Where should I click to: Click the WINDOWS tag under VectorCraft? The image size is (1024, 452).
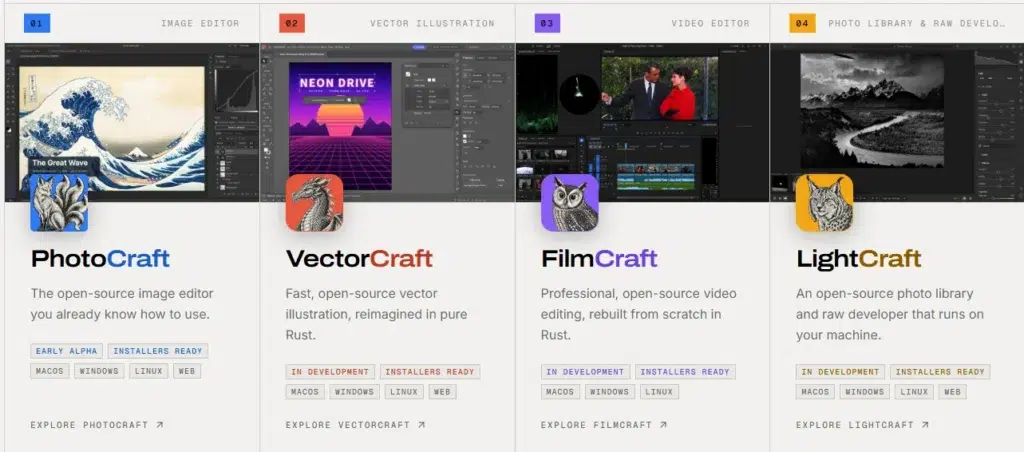355,392
